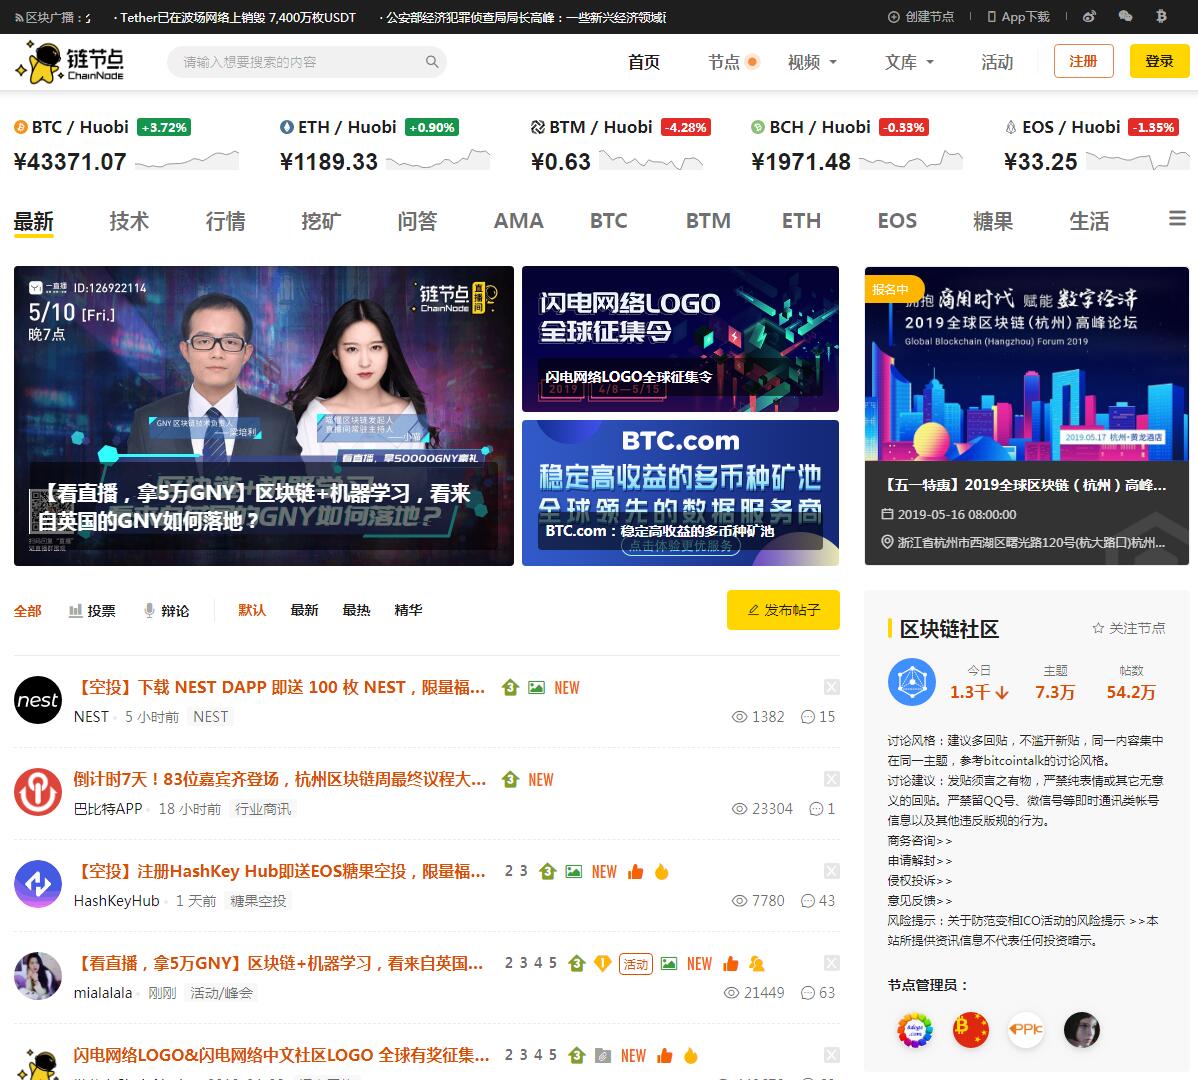Image resolution: width=1198 pixels, height=1080 pixels.
Task: Filter posts by 辩论
Action: [x=167, y=610]
